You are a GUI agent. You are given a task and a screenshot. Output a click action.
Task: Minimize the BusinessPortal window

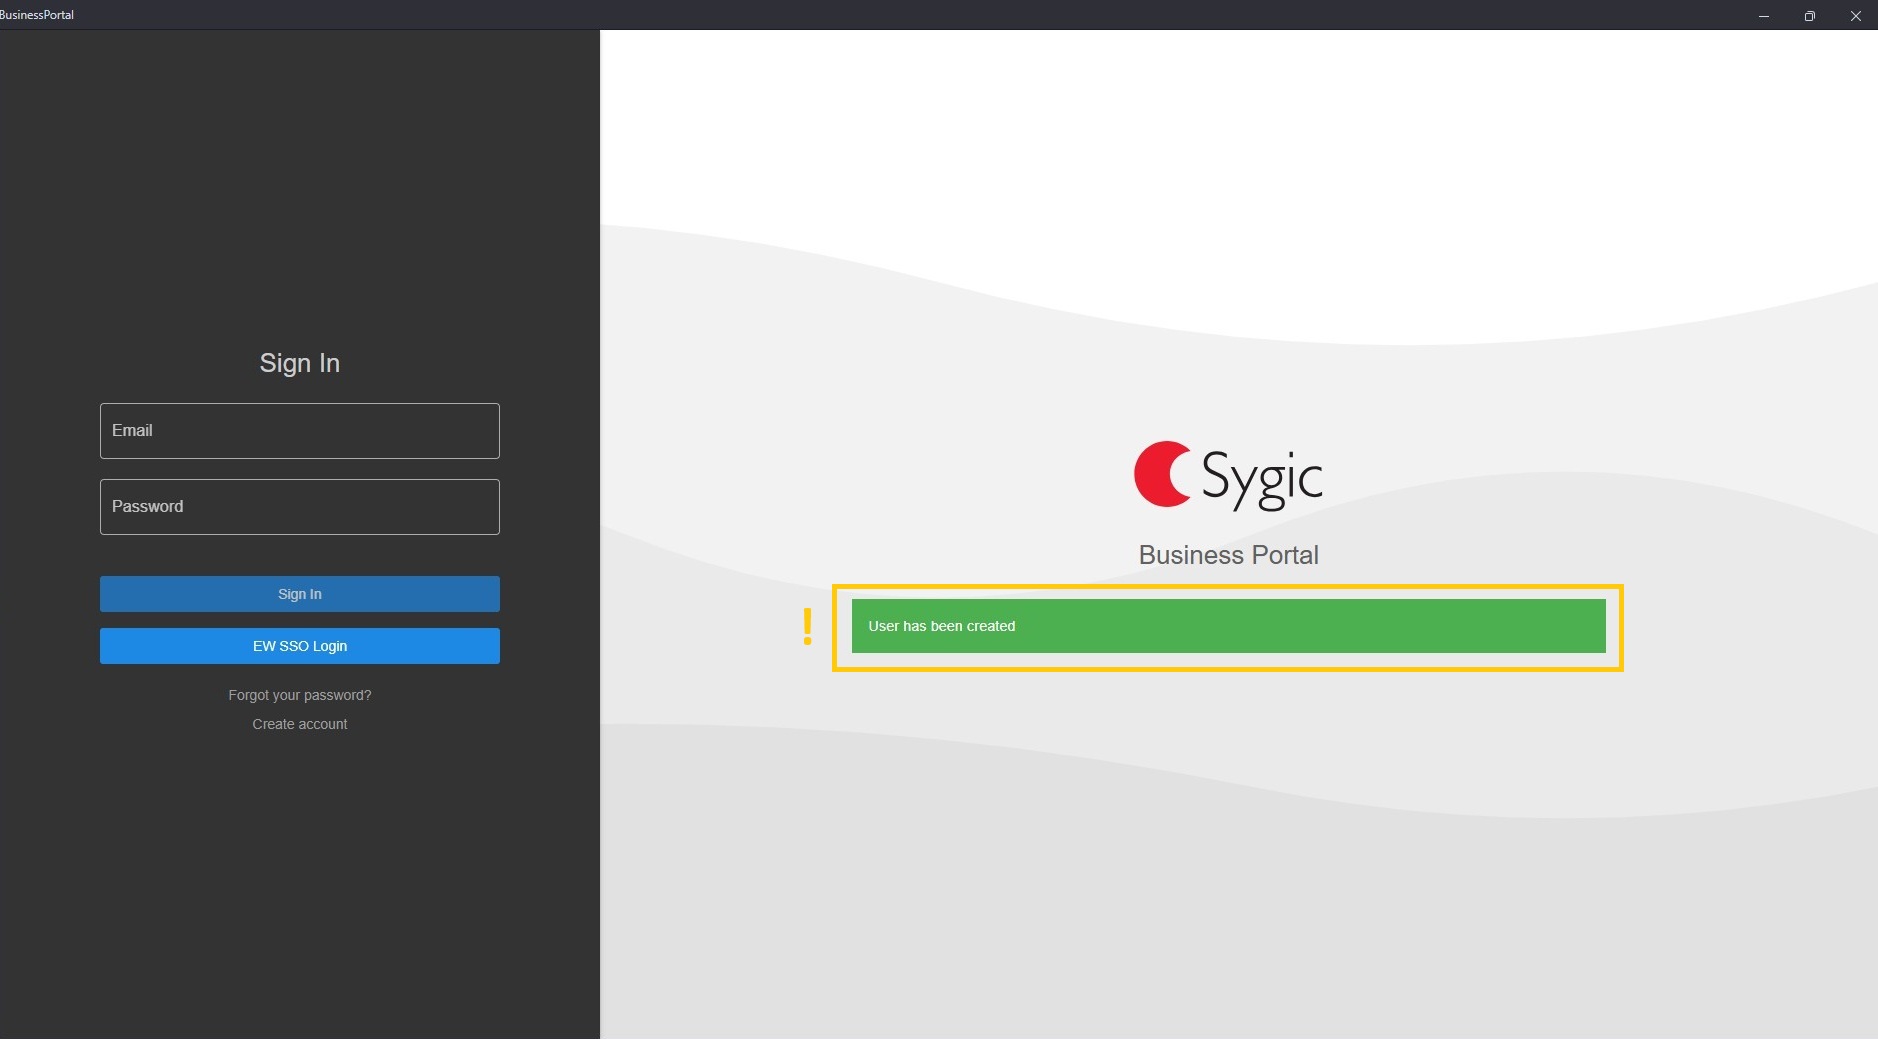pyautogui.click(x=1764, y=16)
